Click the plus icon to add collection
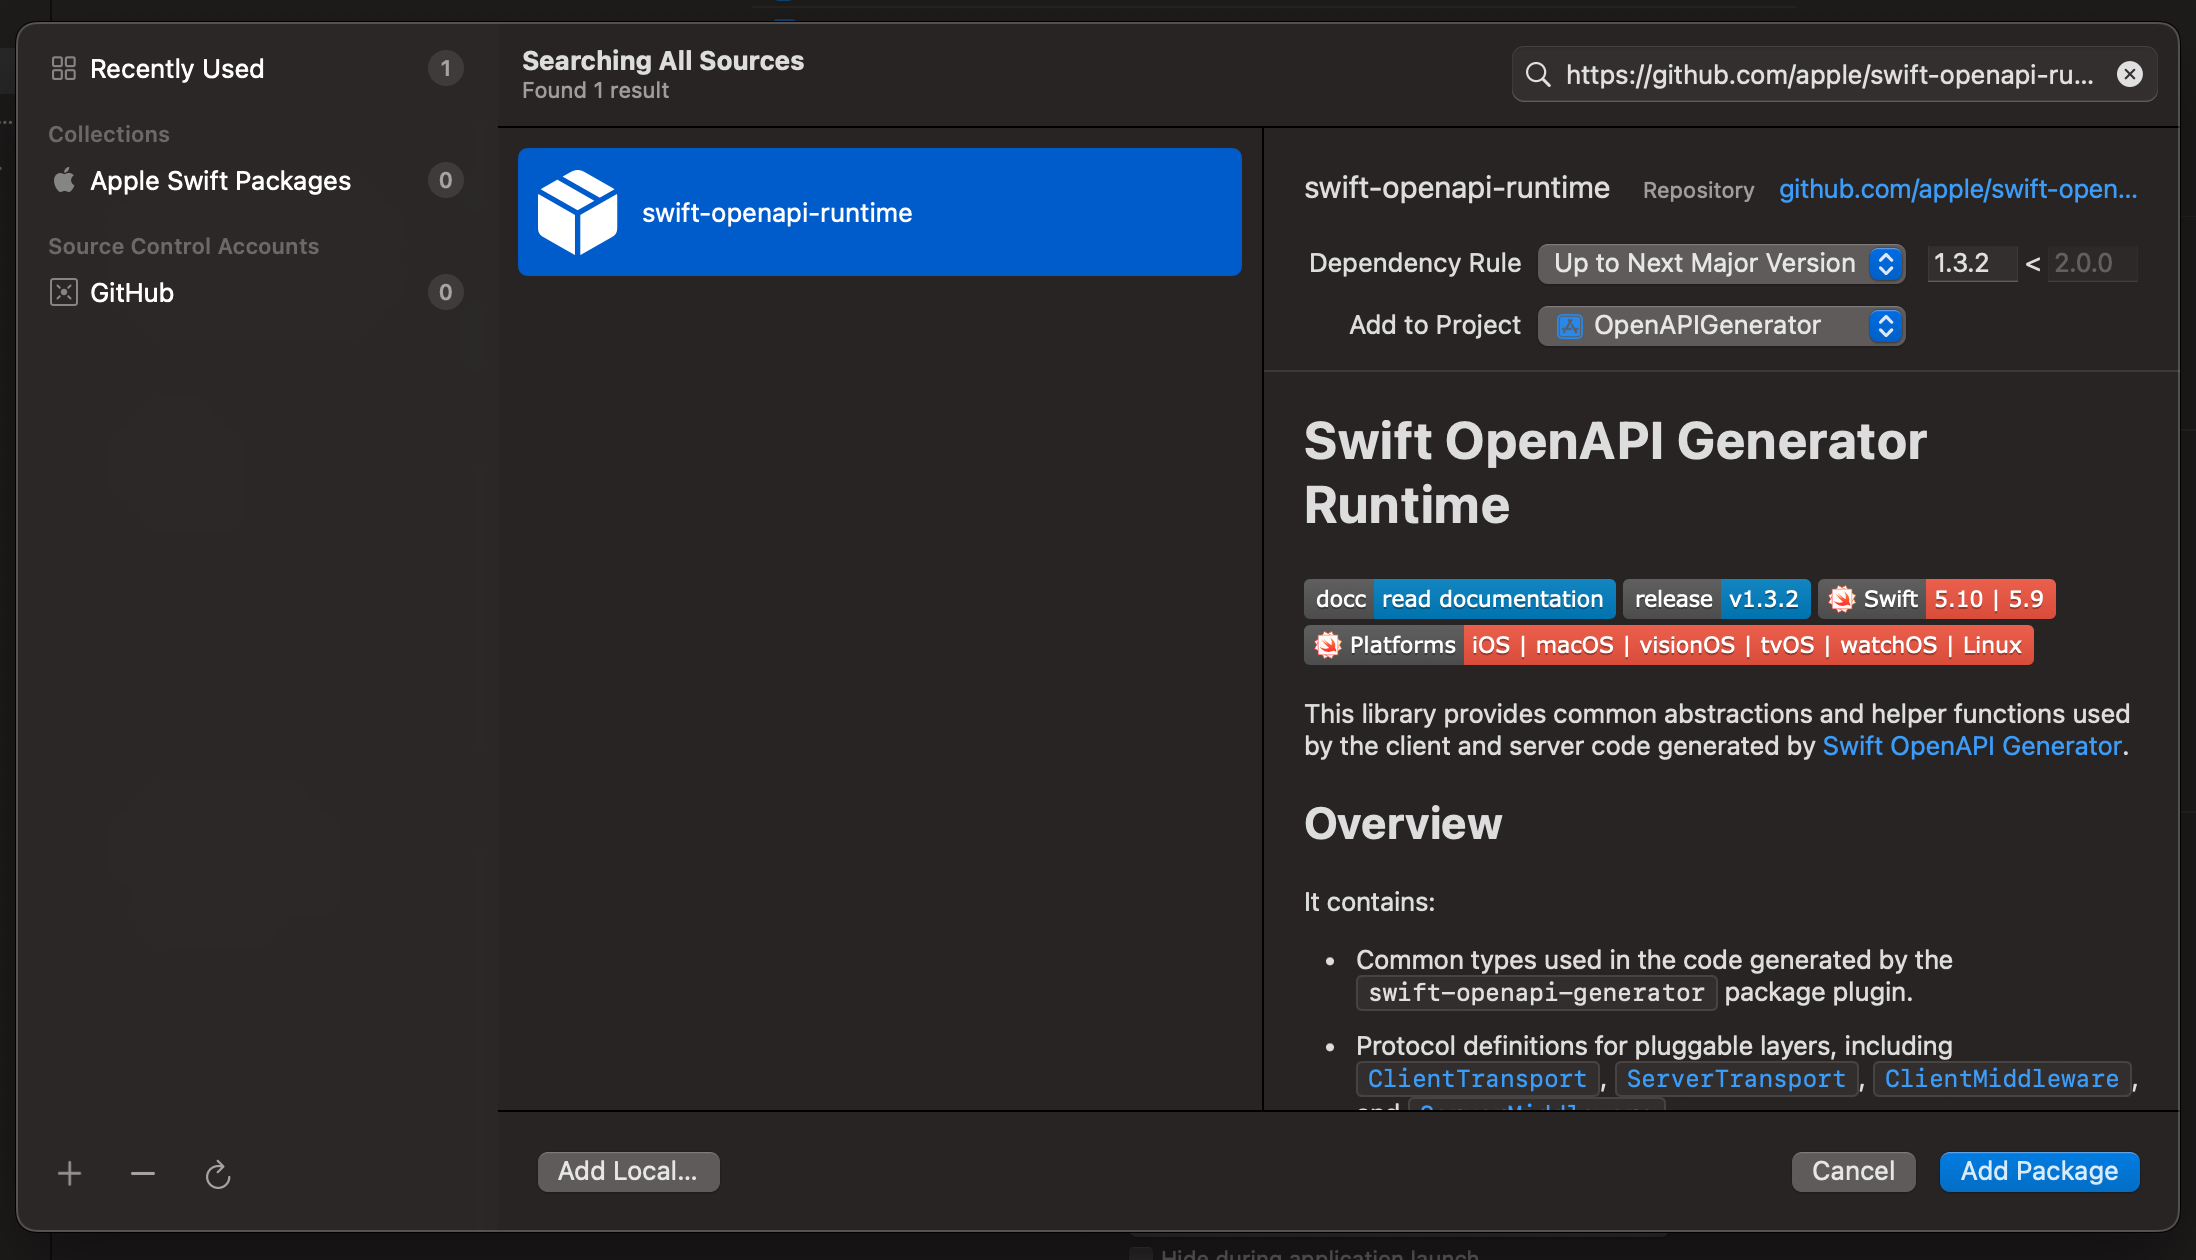The image size is (2196, 1260). point(69,1173)
